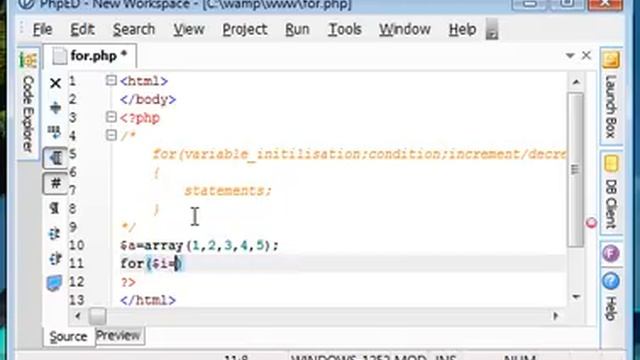The width and height of the screenshot is (640, 360).
Task: Click the <html> tag text on line 1
Action: [x=144, y=81]
